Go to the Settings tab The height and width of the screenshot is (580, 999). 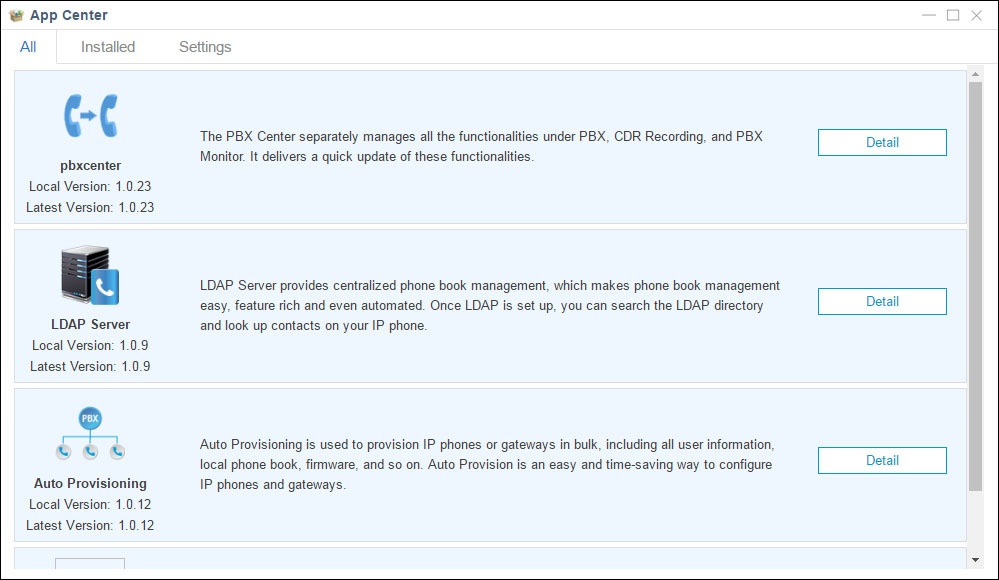205,47
